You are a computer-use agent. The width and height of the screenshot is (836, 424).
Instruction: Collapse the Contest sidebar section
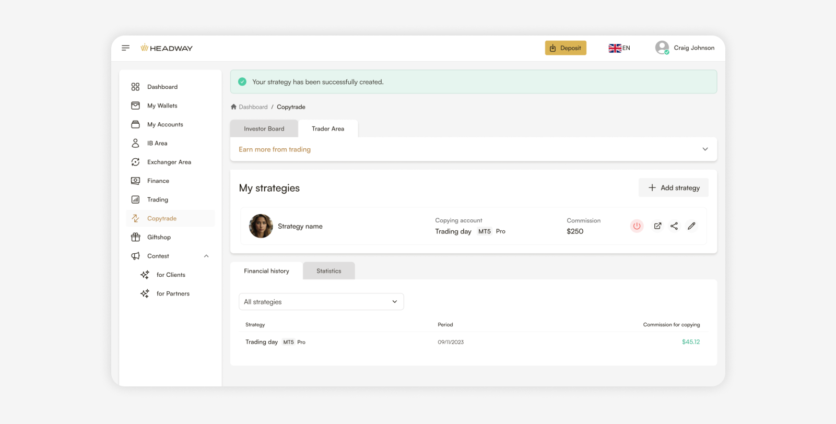[206, 256]
